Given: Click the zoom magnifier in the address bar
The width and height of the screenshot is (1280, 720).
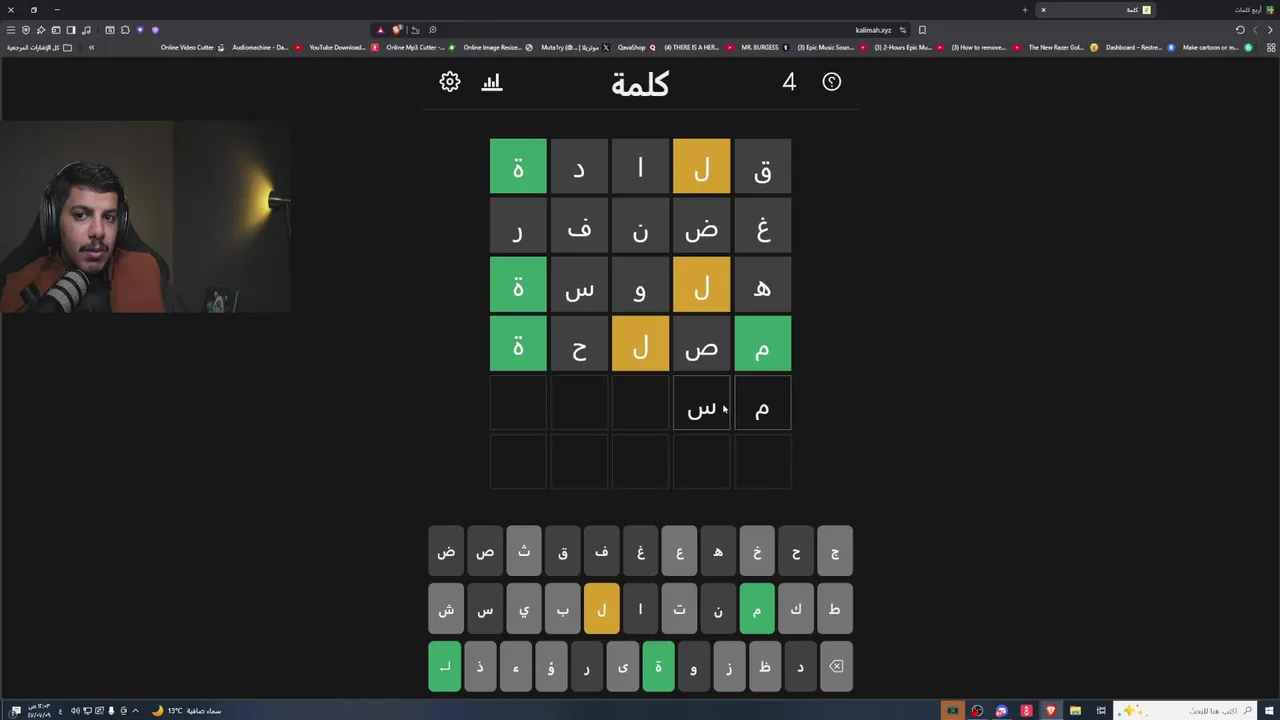Looking at the screenshot, I should (432, 30).
